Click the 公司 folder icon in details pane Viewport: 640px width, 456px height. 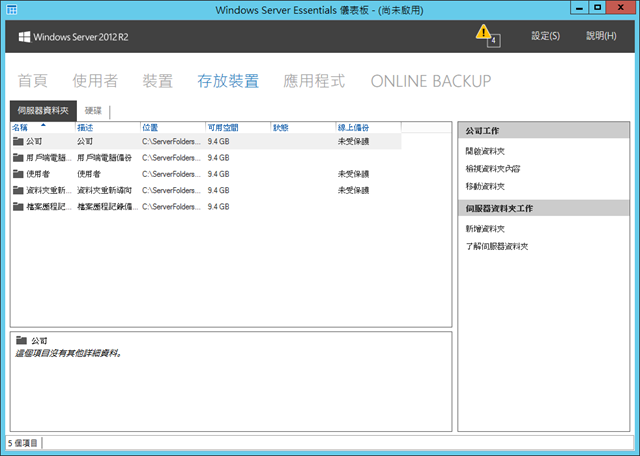click(21, 340)
